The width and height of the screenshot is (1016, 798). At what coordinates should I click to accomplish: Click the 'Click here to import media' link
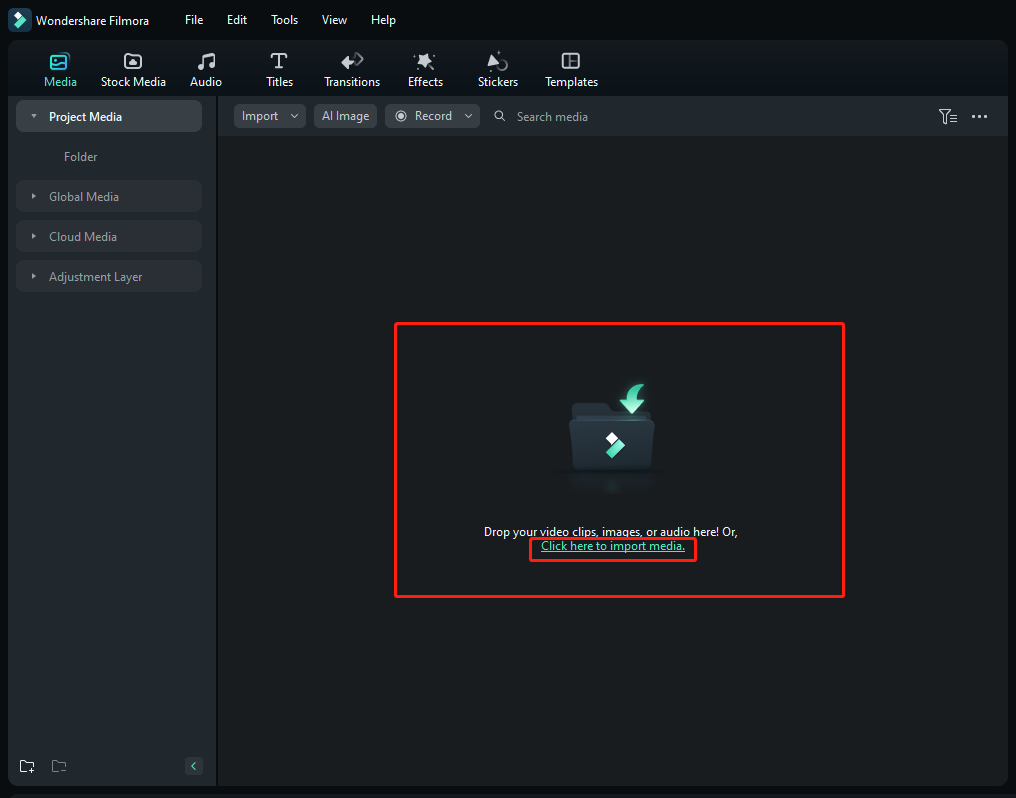click(x=613, y=547)
